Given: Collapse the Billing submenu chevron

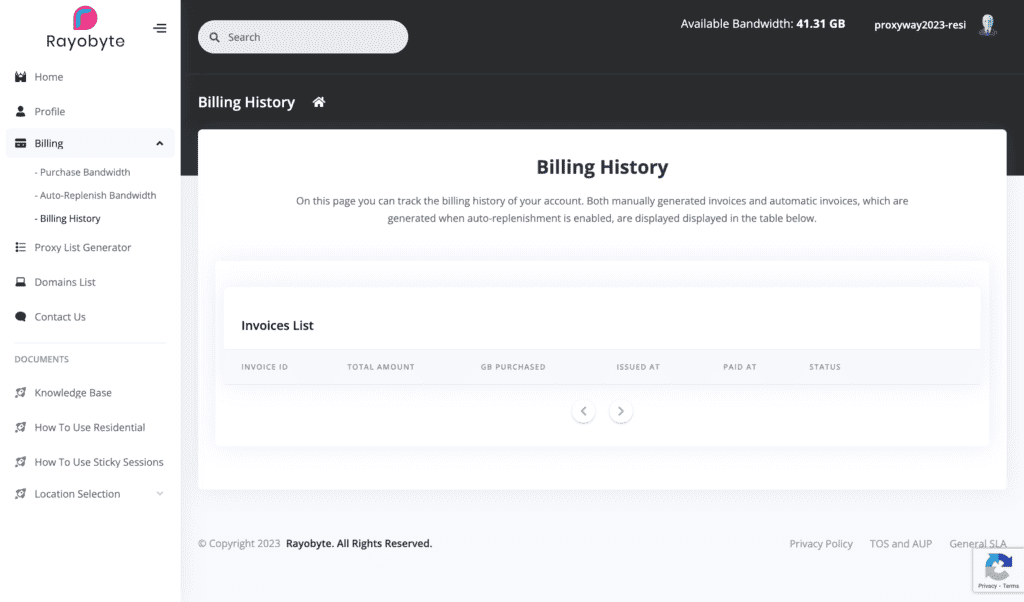Looking at the screenshot, I should click(158, 143).
